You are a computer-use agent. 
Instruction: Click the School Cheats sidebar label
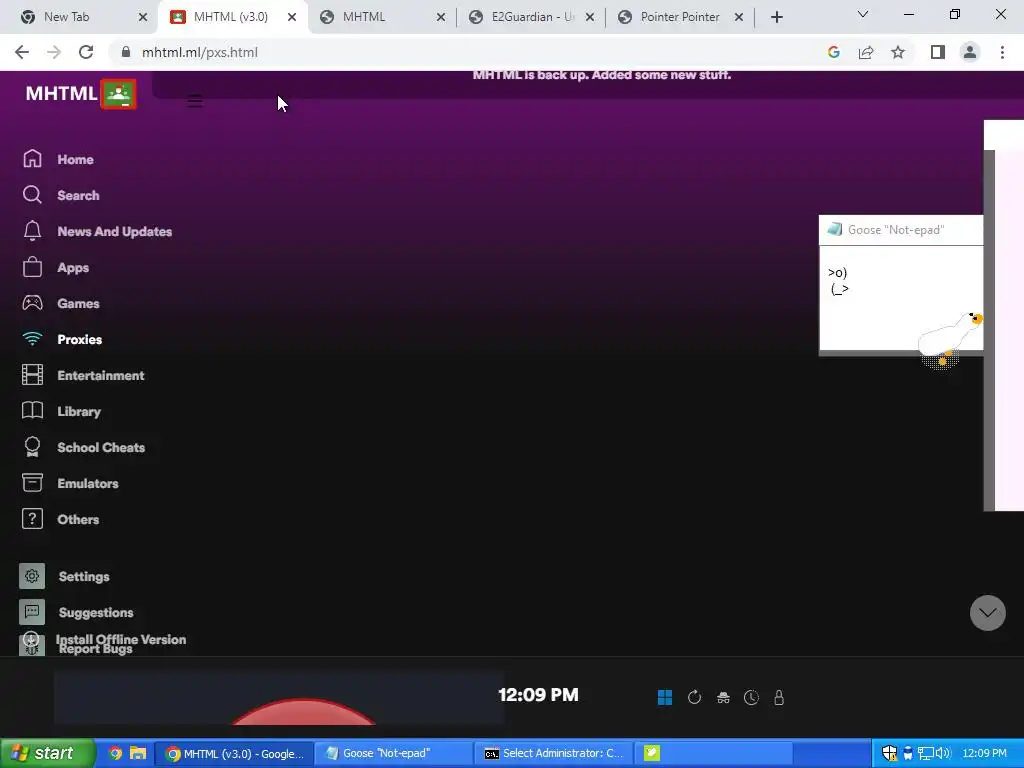101,447
